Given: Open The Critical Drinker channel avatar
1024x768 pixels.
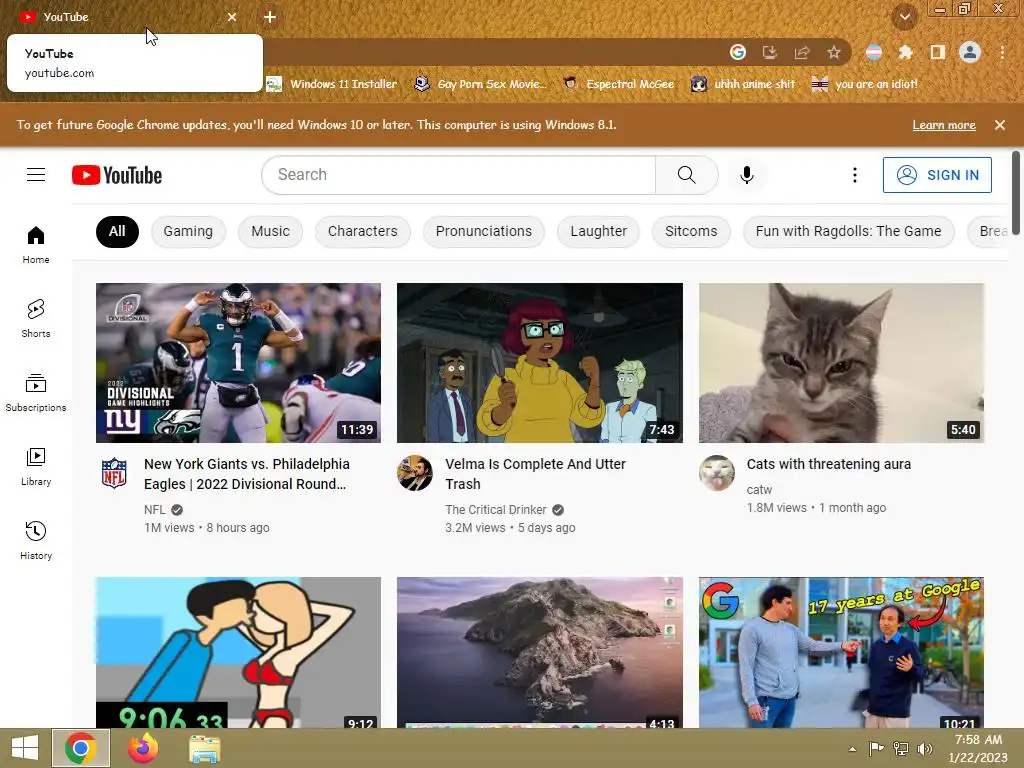Looking at the screenshot, I should pyautogui.click(x=415, y=473).
